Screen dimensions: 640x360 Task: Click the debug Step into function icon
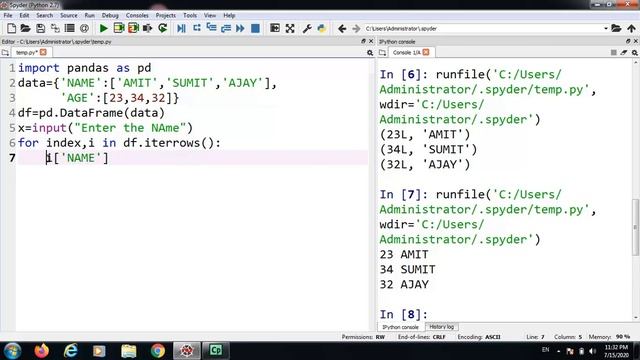point(211,28)
